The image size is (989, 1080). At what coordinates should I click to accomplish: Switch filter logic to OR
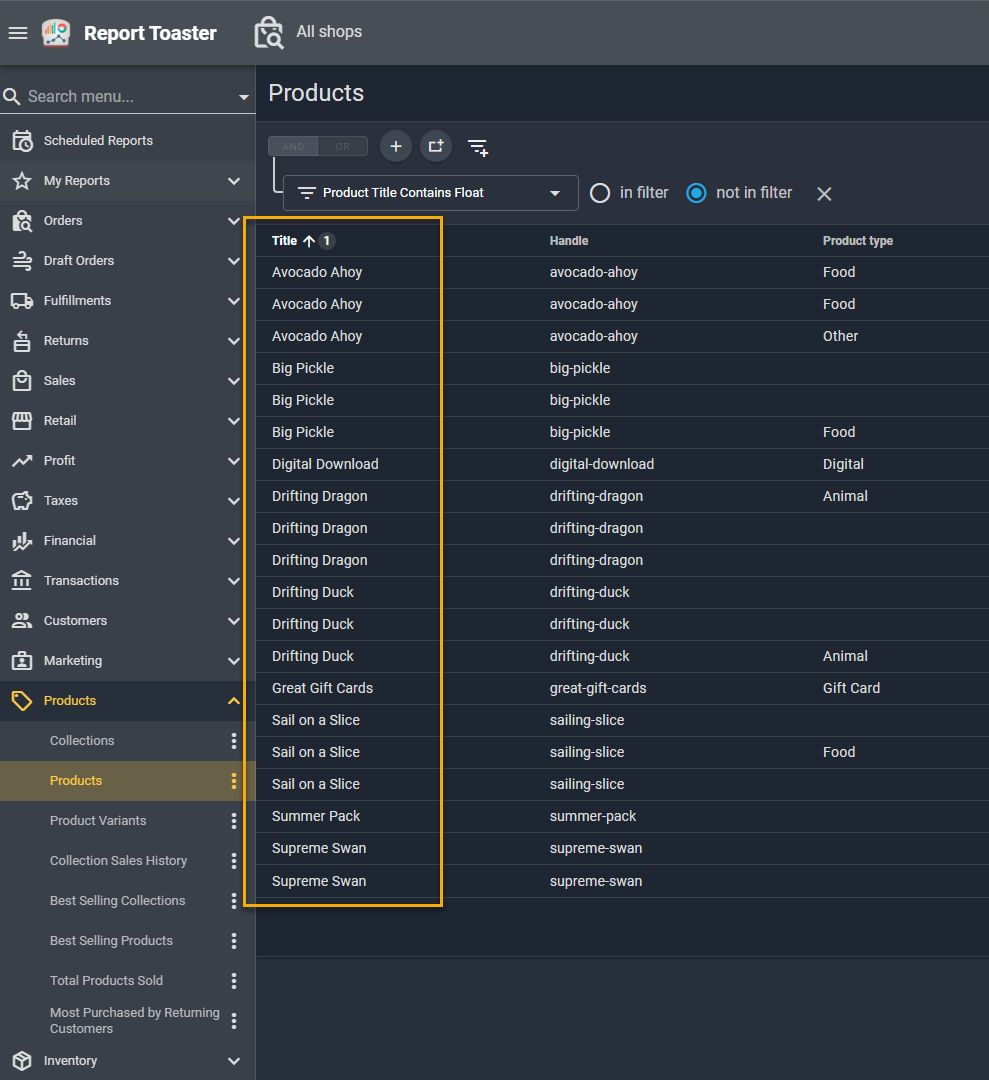[343, 147]
